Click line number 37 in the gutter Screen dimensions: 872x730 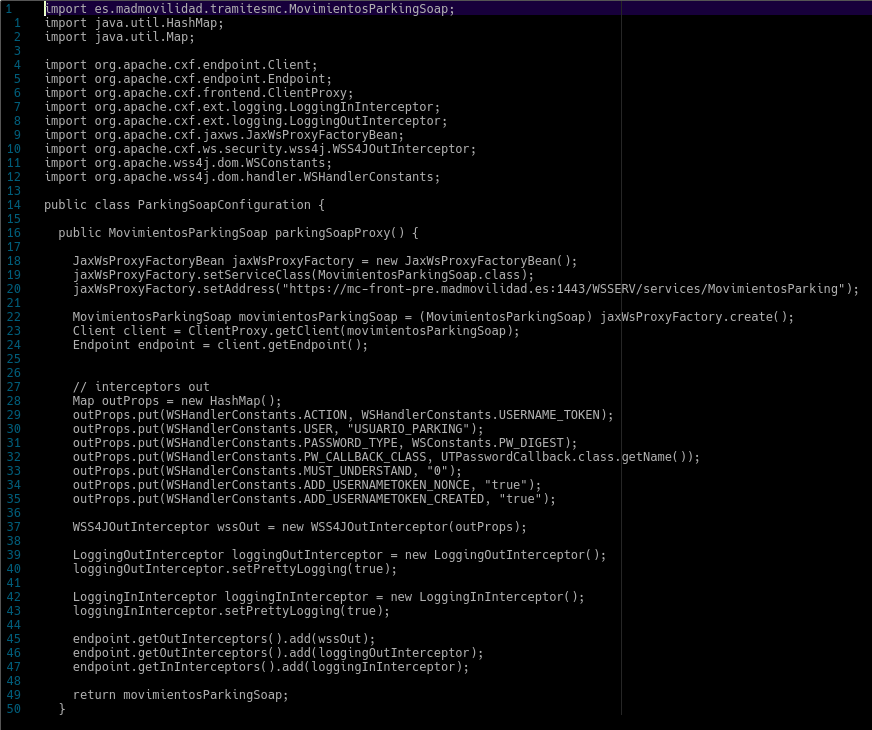coord(13,527)
